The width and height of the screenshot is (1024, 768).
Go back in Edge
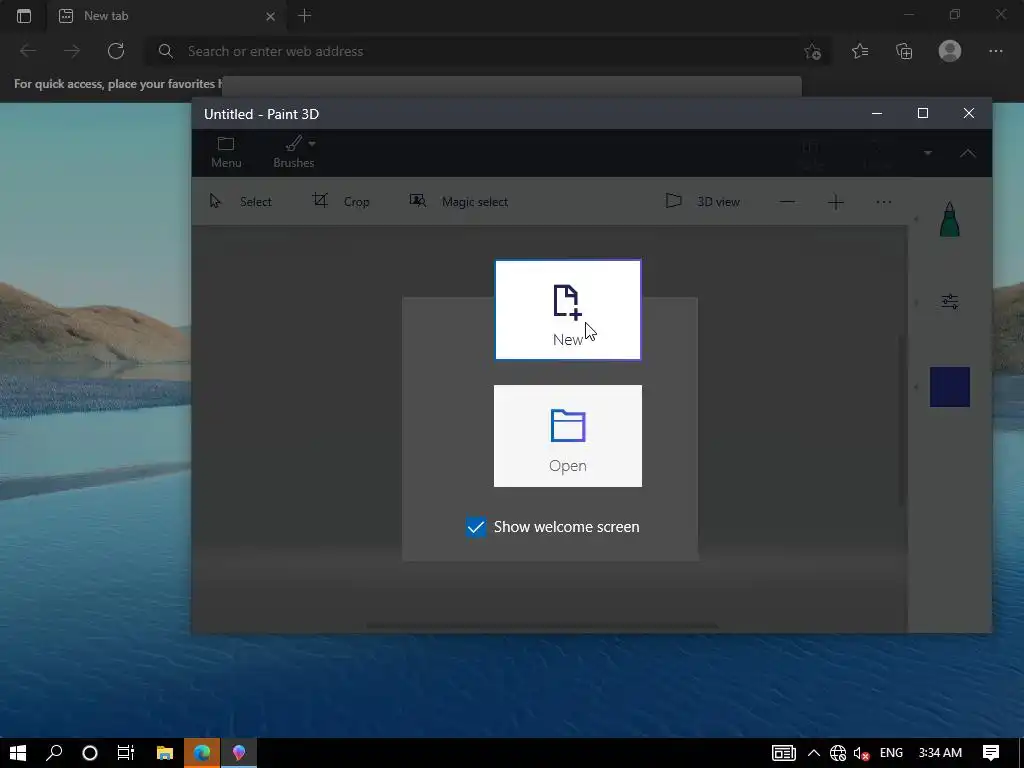click(28, 51)
